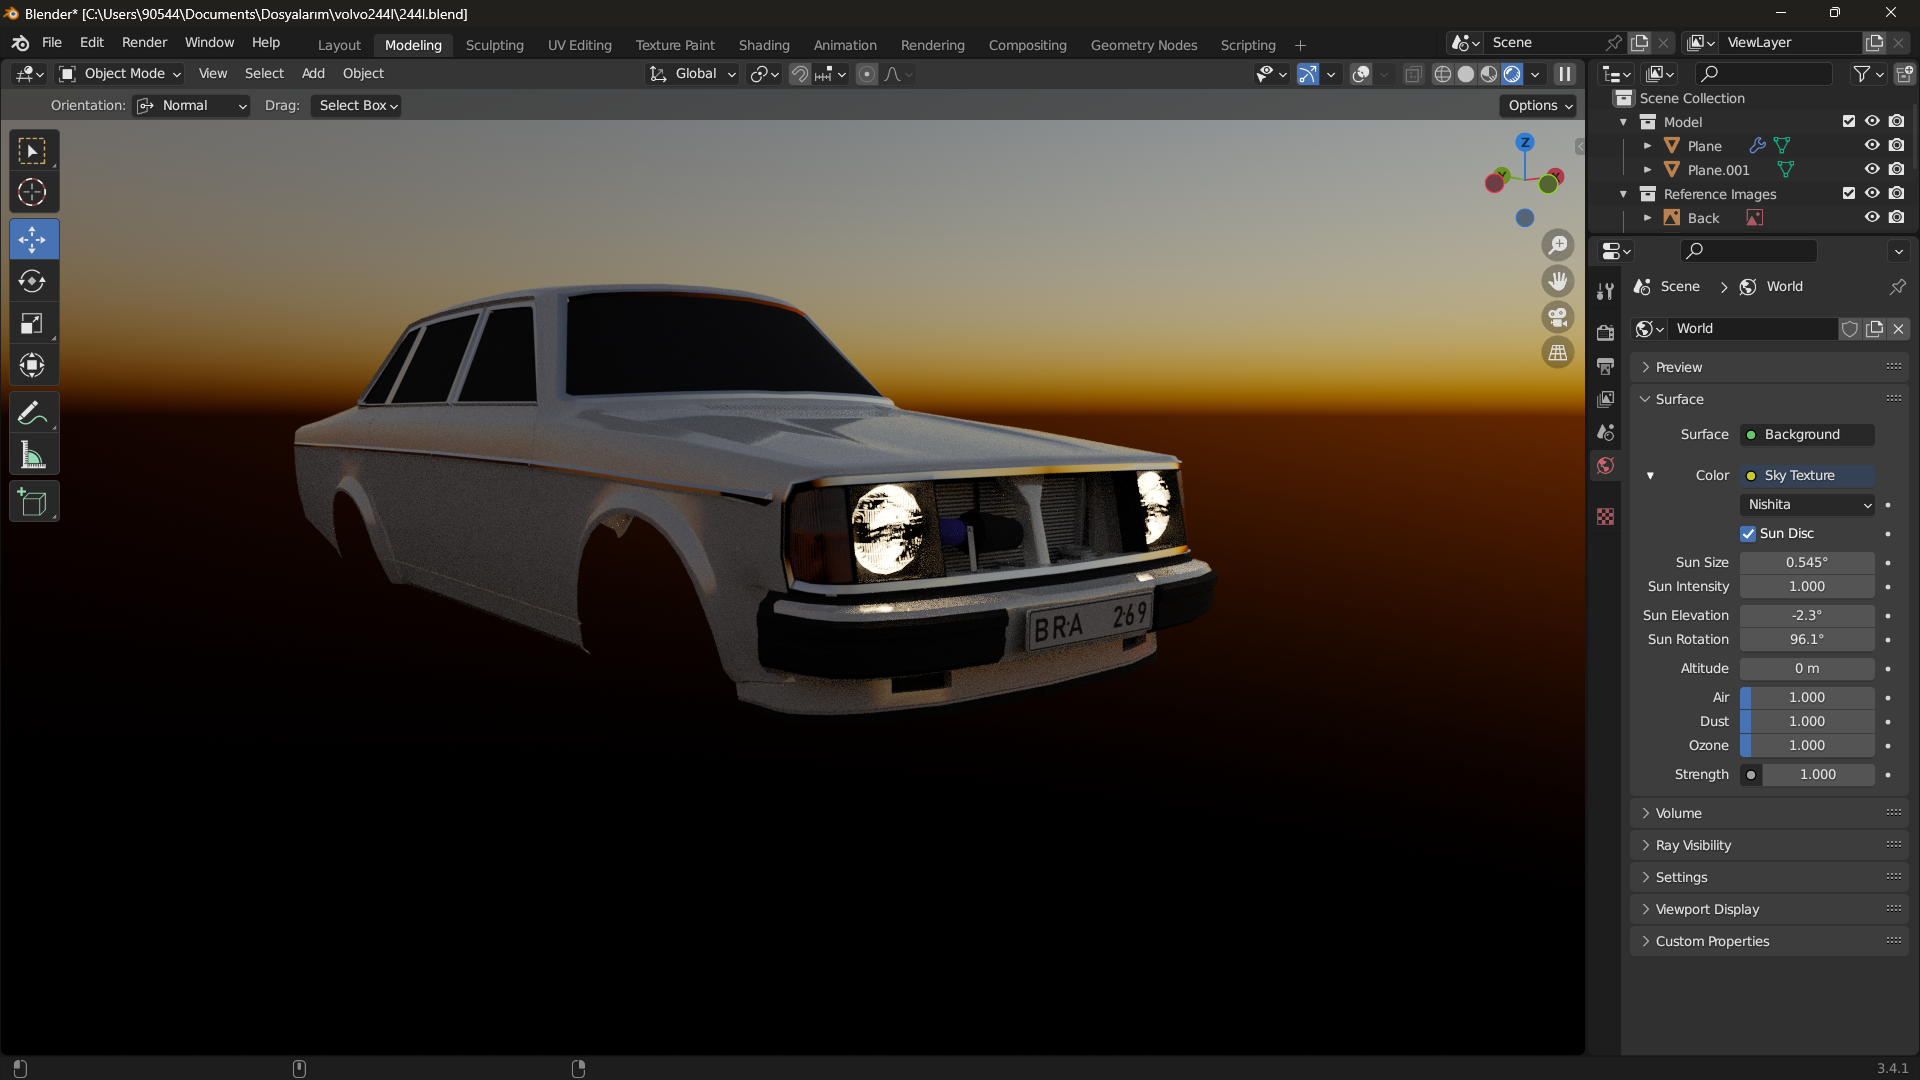Uncheck the Sun Disc checkbox
The height and width of the screenshot is (1080, 1920).
tap(1748, 534)
